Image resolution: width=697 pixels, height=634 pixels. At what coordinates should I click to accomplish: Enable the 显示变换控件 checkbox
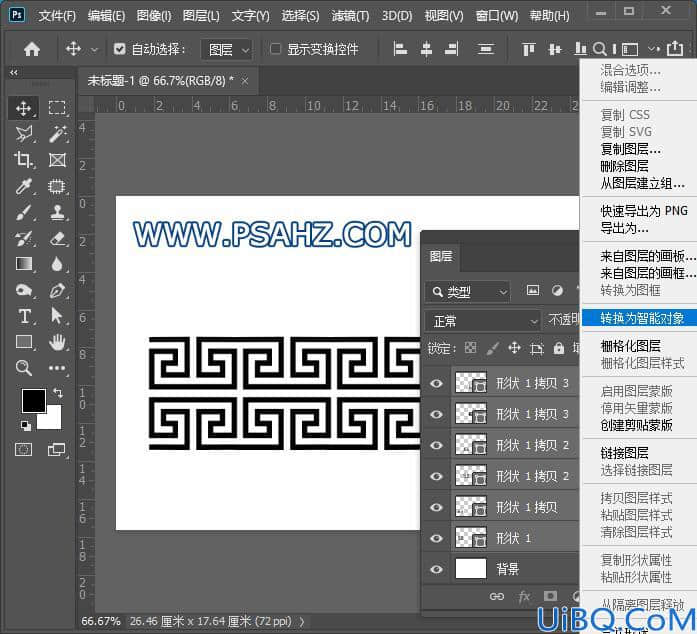275,48
